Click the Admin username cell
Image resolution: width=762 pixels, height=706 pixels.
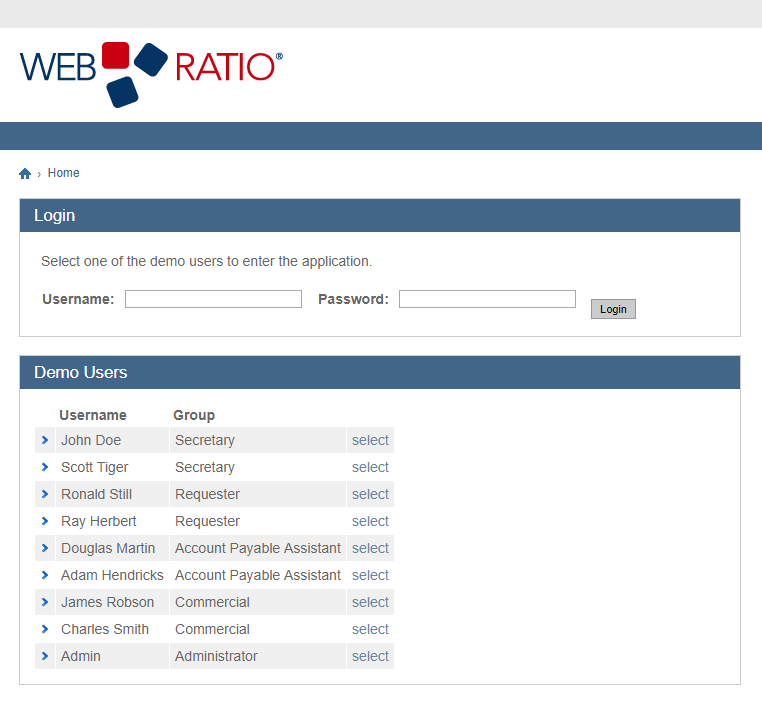point(112,656)
